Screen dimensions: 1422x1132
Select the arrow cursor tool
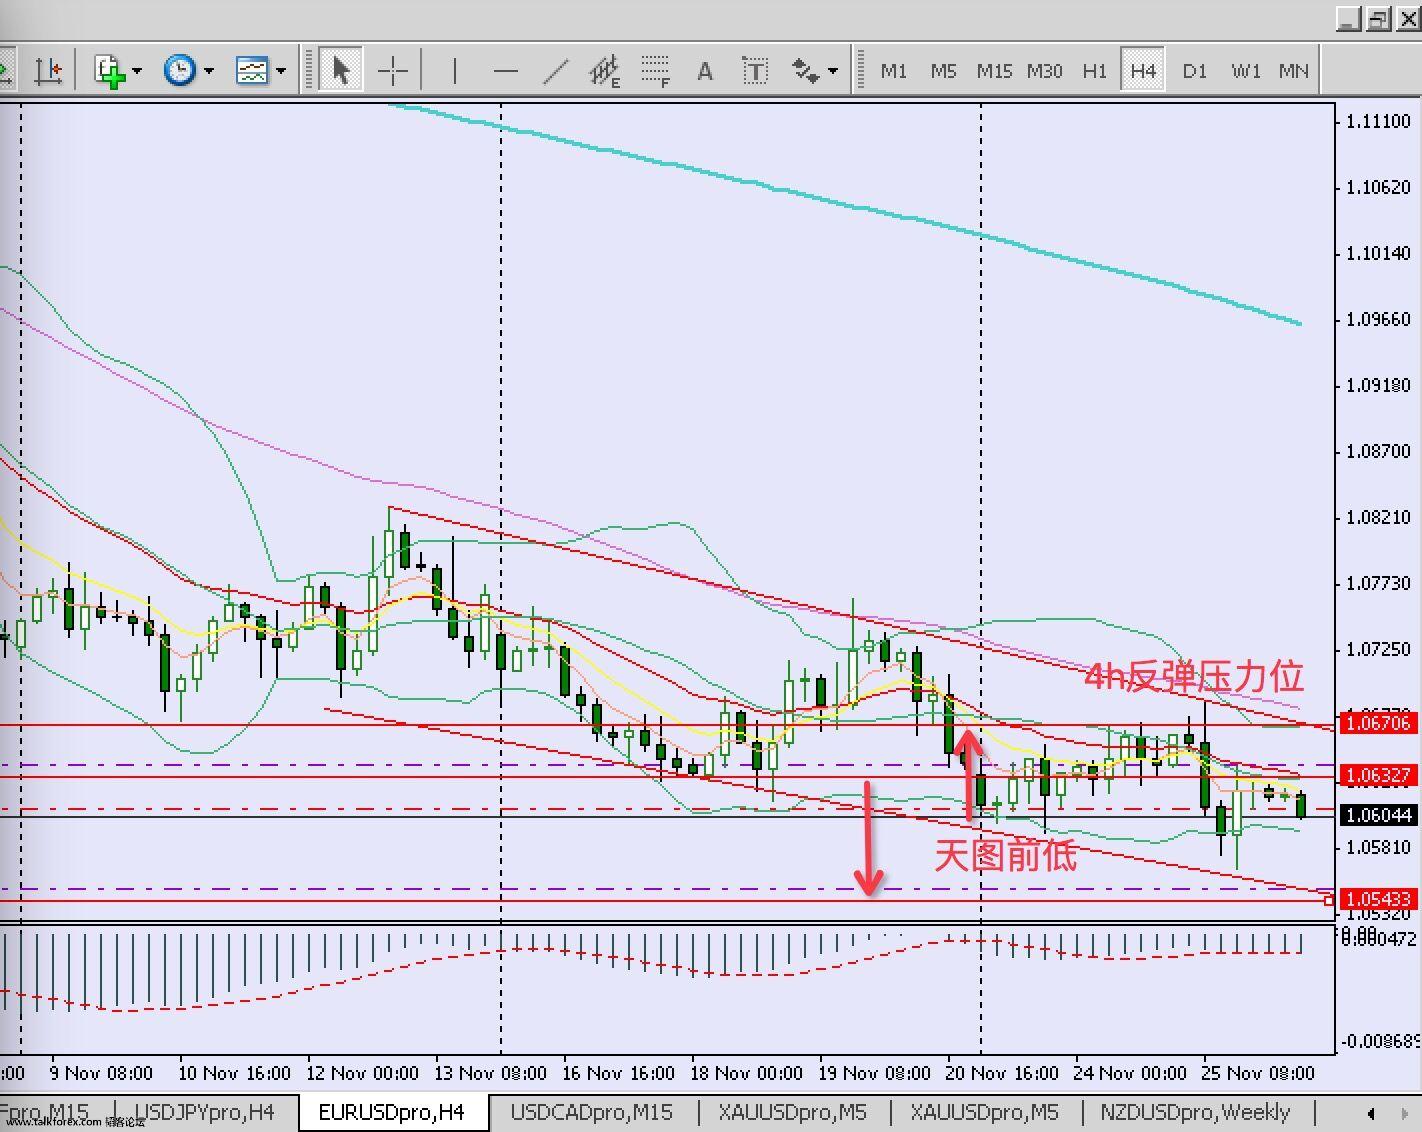(x=341, y=71)
